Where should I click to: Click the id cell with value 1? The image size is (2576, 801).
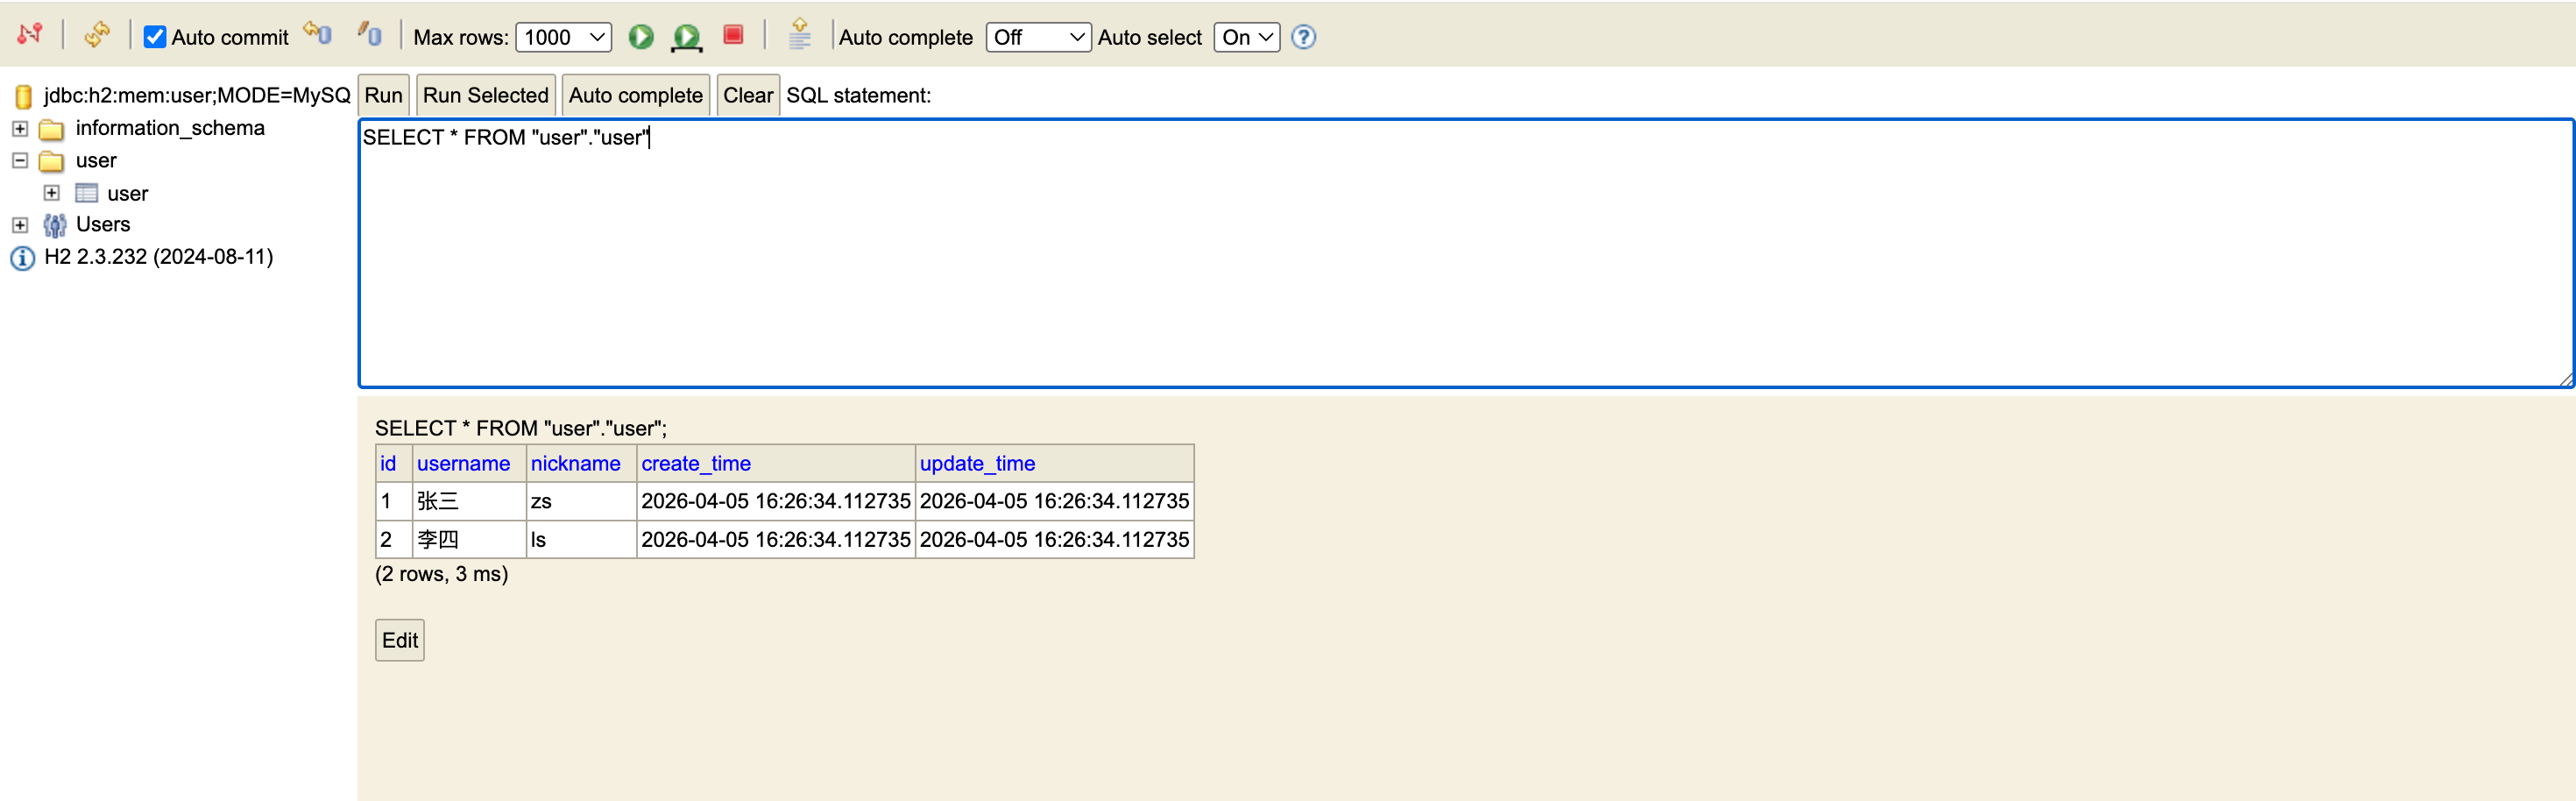(x=394, y=501)
